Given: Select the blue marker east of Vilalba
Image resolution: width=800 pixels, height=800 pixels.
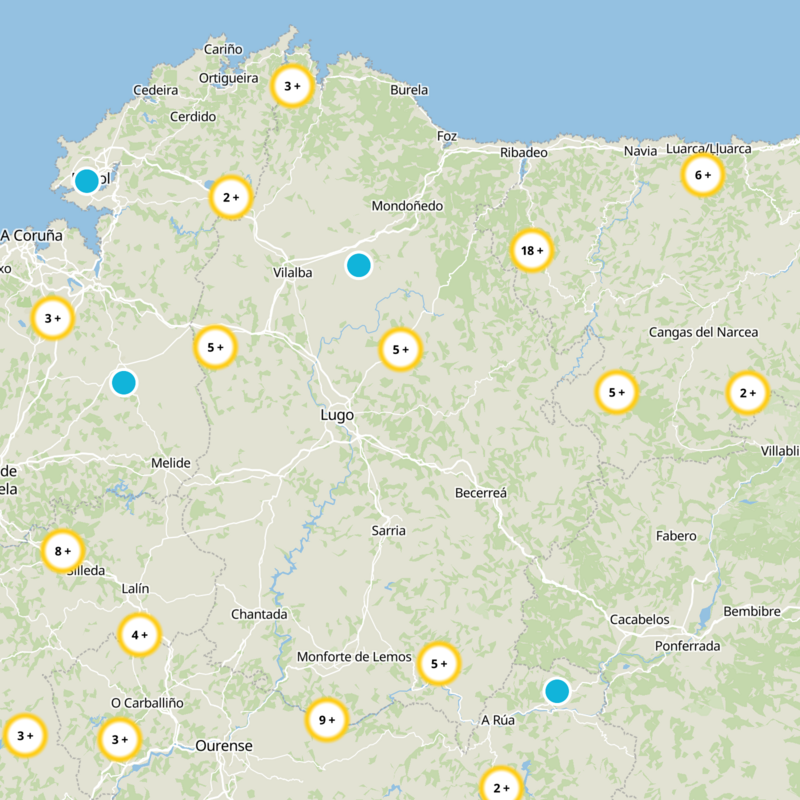Looking at the screenshot, I should (359, 266).
